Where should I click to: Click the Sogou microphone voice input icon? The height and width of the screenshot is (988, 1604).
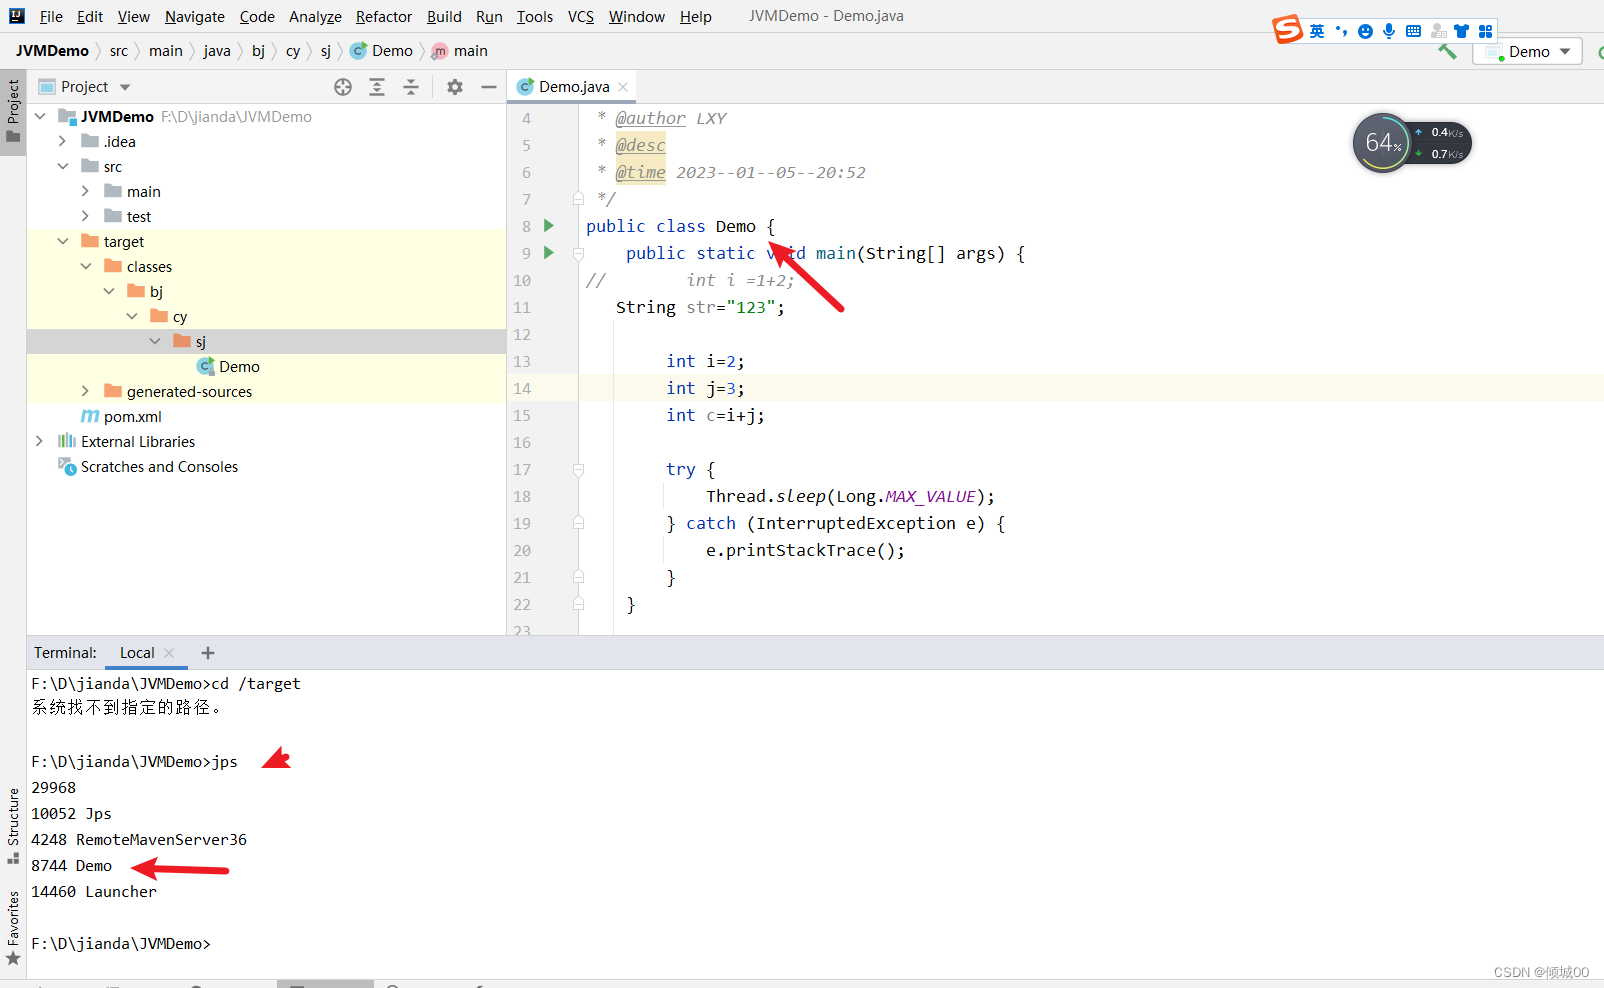tap(1389, 31)
